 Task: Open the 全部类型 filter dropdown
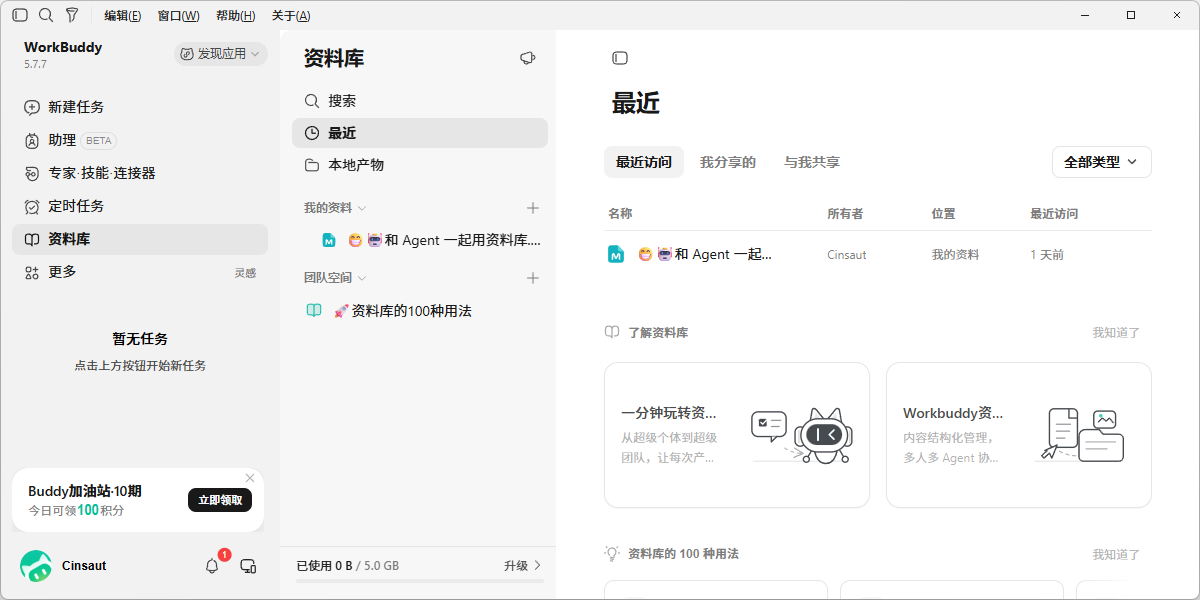coord(1102,162)
